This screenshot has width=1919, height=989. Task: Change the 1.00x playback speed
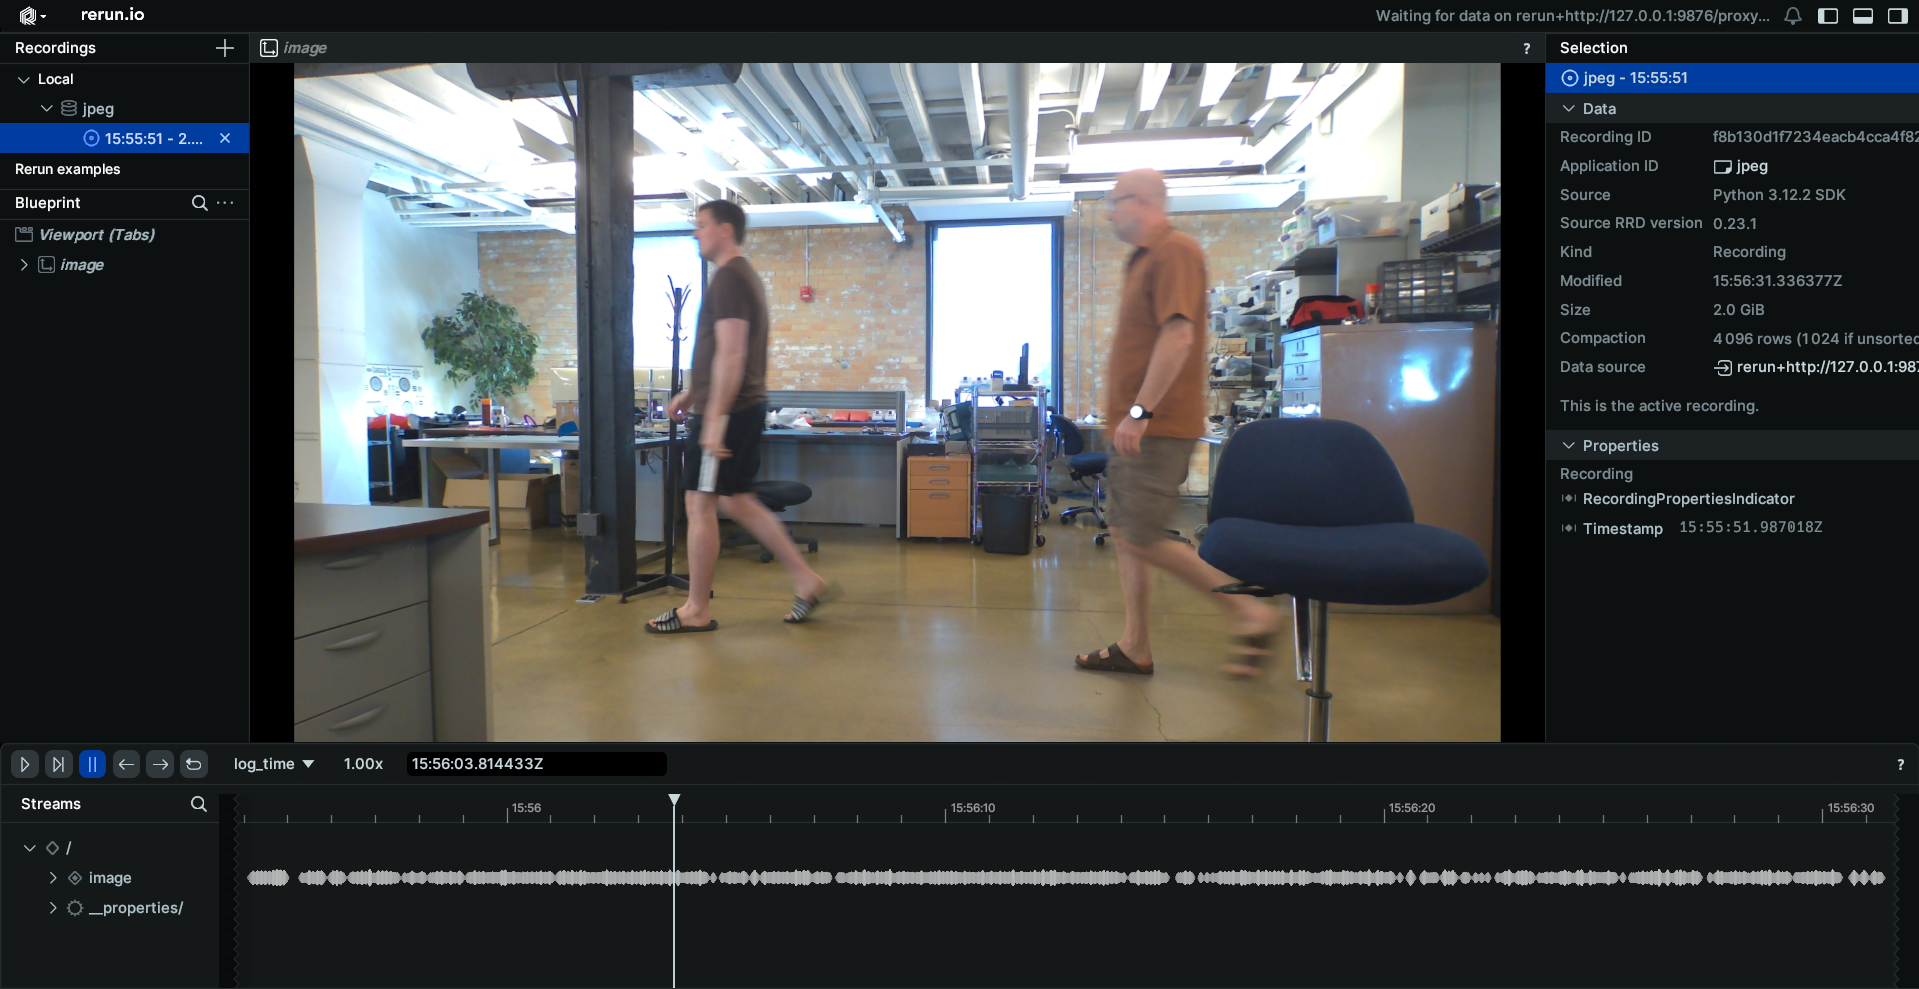point(363,764)
